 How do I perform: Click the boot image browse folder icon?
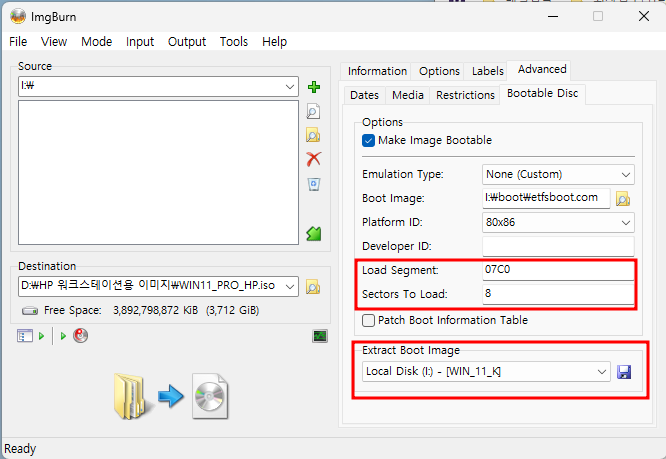pyautogui.click(x=623, y=199)
